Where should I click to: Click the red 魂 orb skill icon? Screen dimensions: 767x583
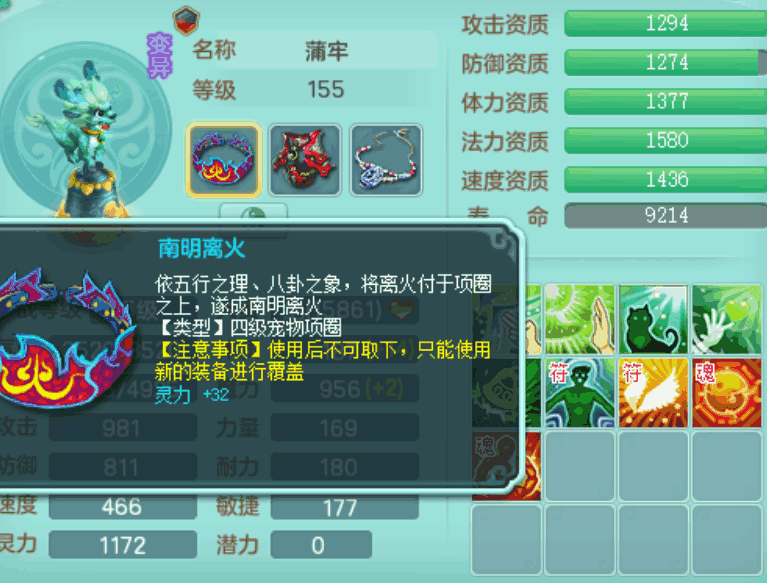[727, 393]
